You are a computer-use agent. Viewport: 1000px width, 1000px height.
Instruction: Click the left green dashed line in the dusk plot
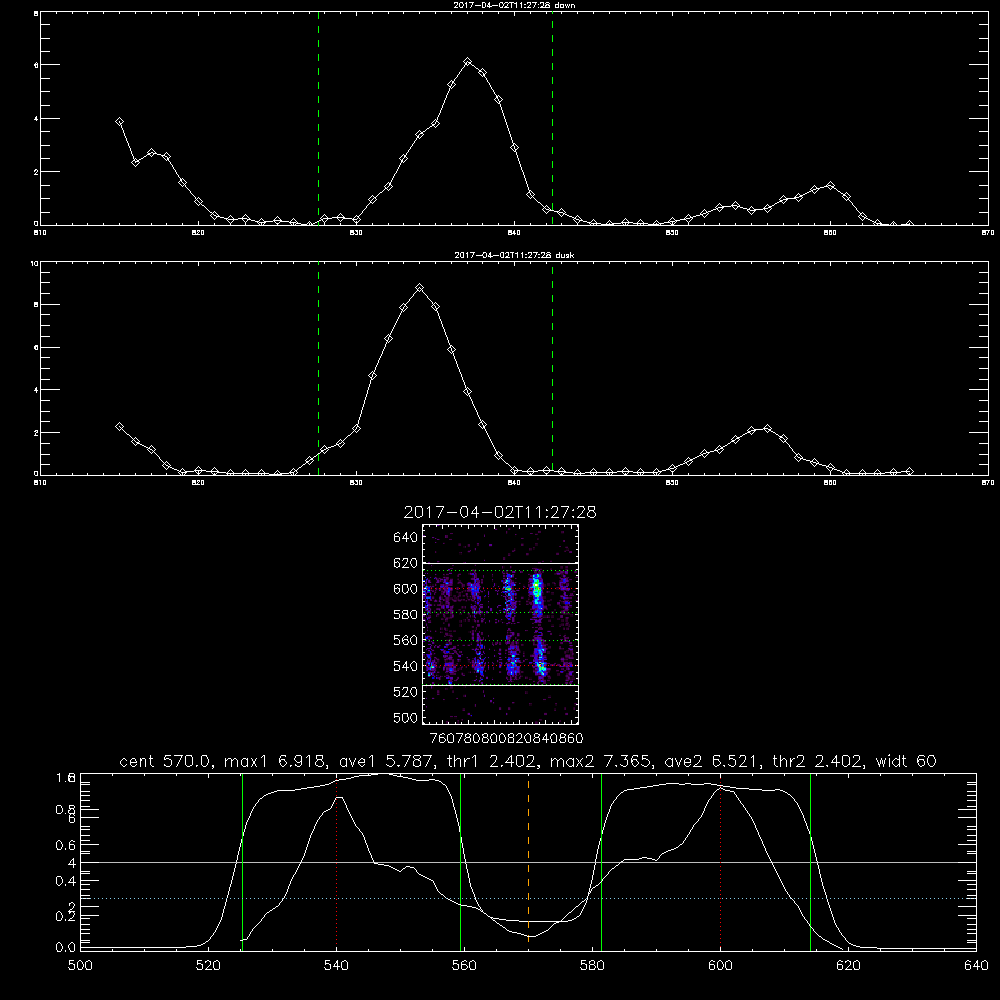click(x=318, y=368)
